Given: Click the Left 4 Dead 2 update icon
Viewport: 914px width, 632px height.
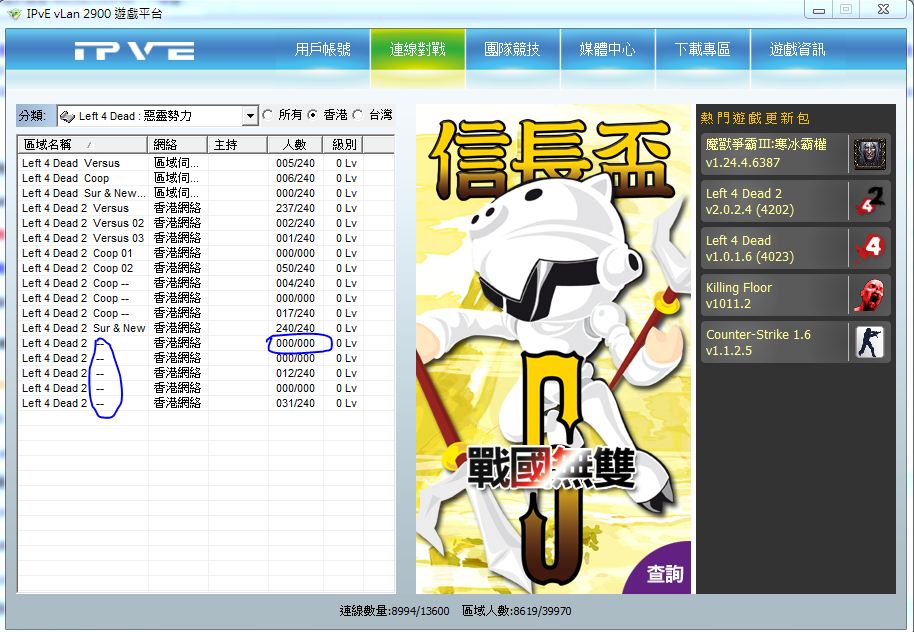Looking at the screenshot, I should click(869, 201).
